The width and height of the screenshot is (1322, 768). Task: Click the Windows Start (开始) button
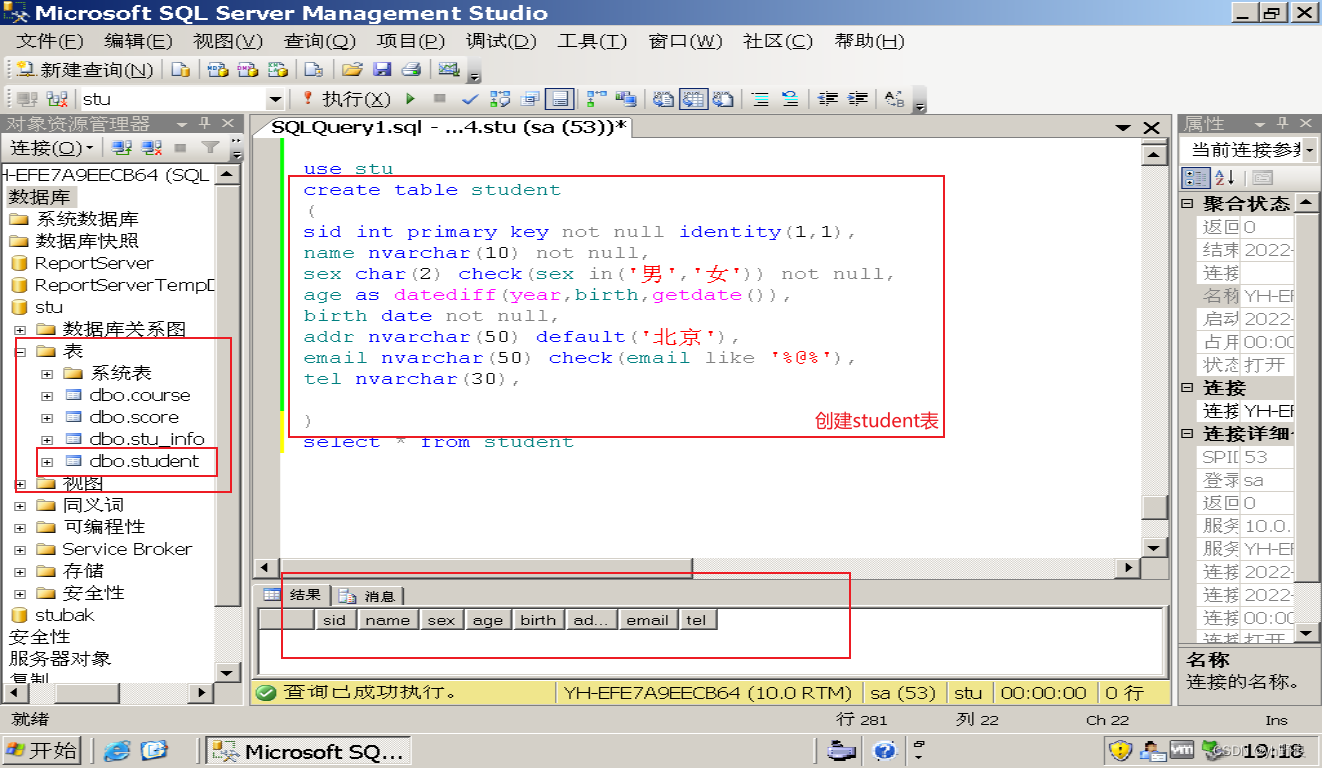click(42, 751)
